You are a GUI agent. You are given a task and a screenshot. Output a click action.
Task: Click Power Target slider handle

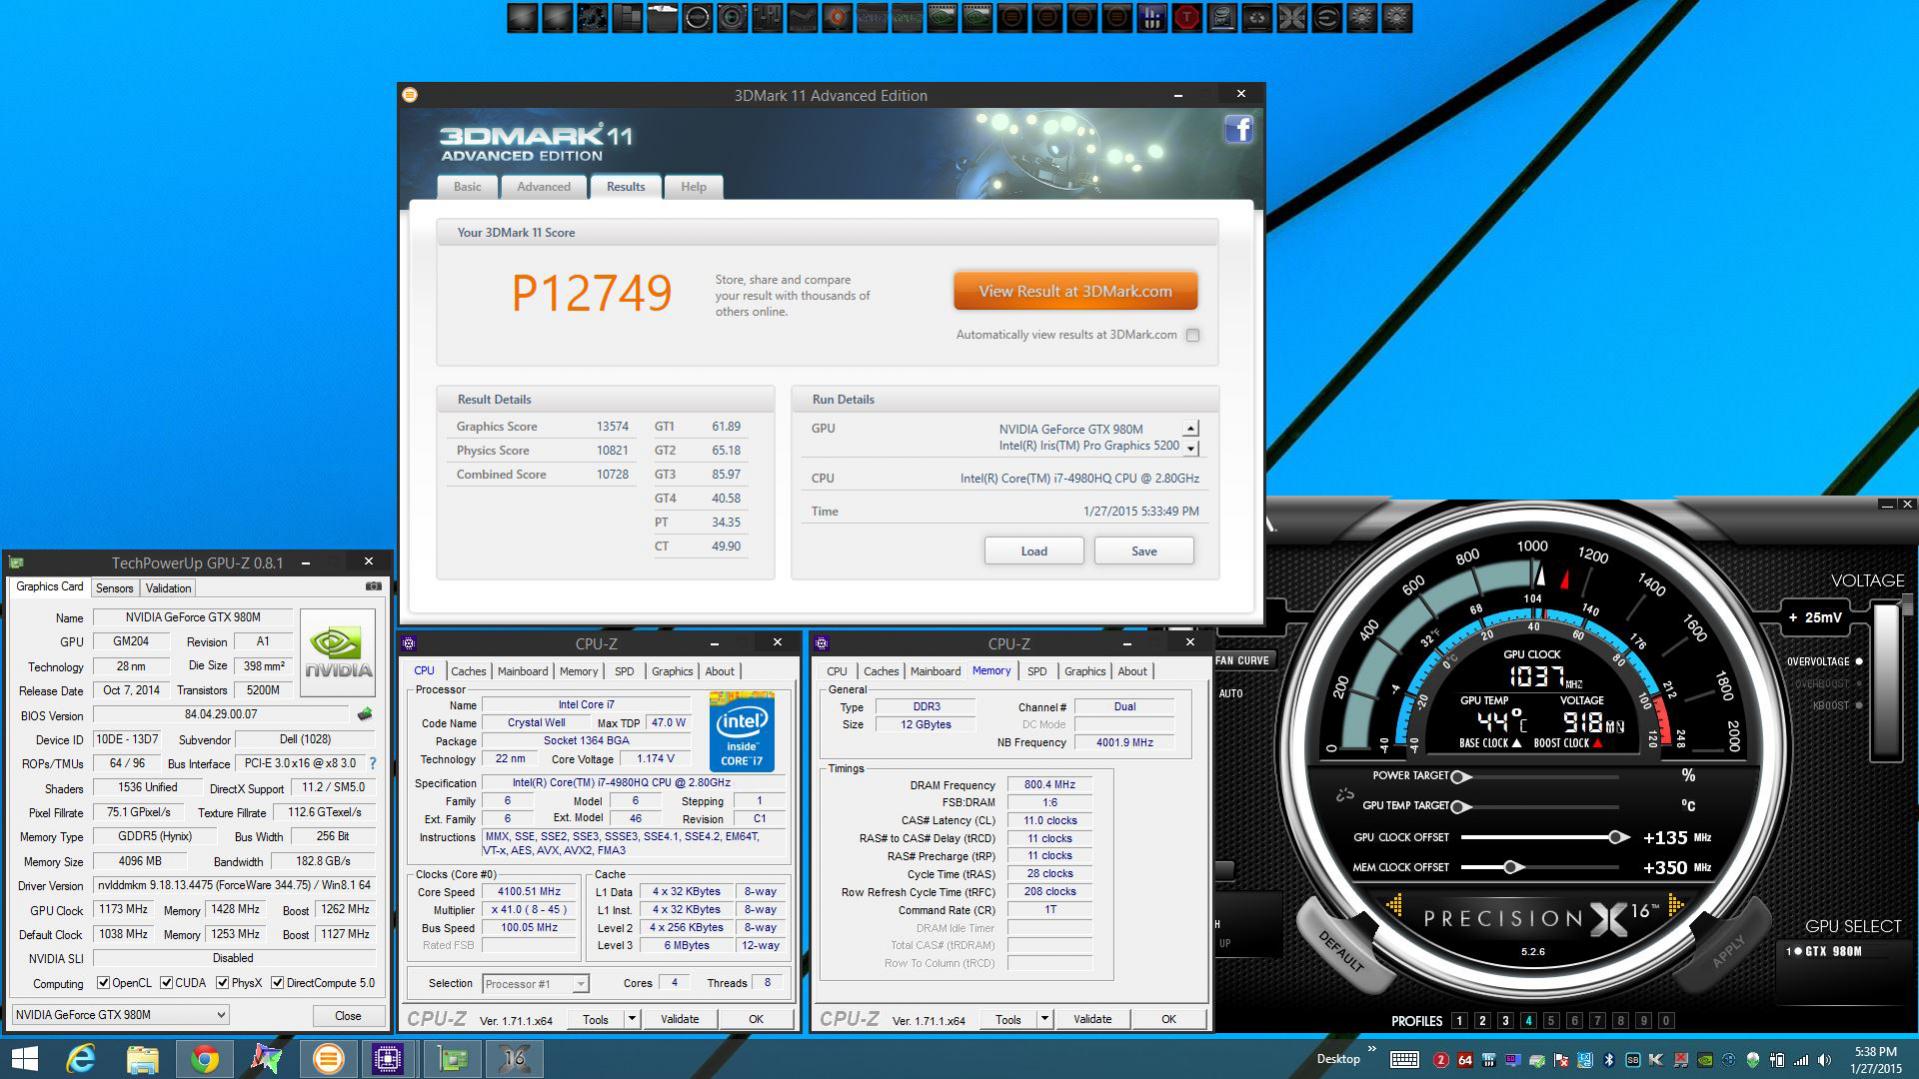(1459, 776)
